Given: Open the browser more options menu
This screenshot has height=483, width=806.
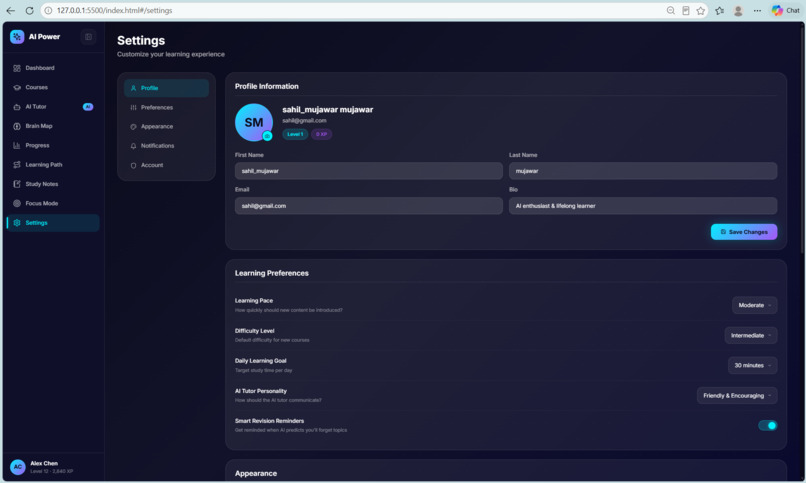Looking at the screenshot, I should [x=757, y=10].
